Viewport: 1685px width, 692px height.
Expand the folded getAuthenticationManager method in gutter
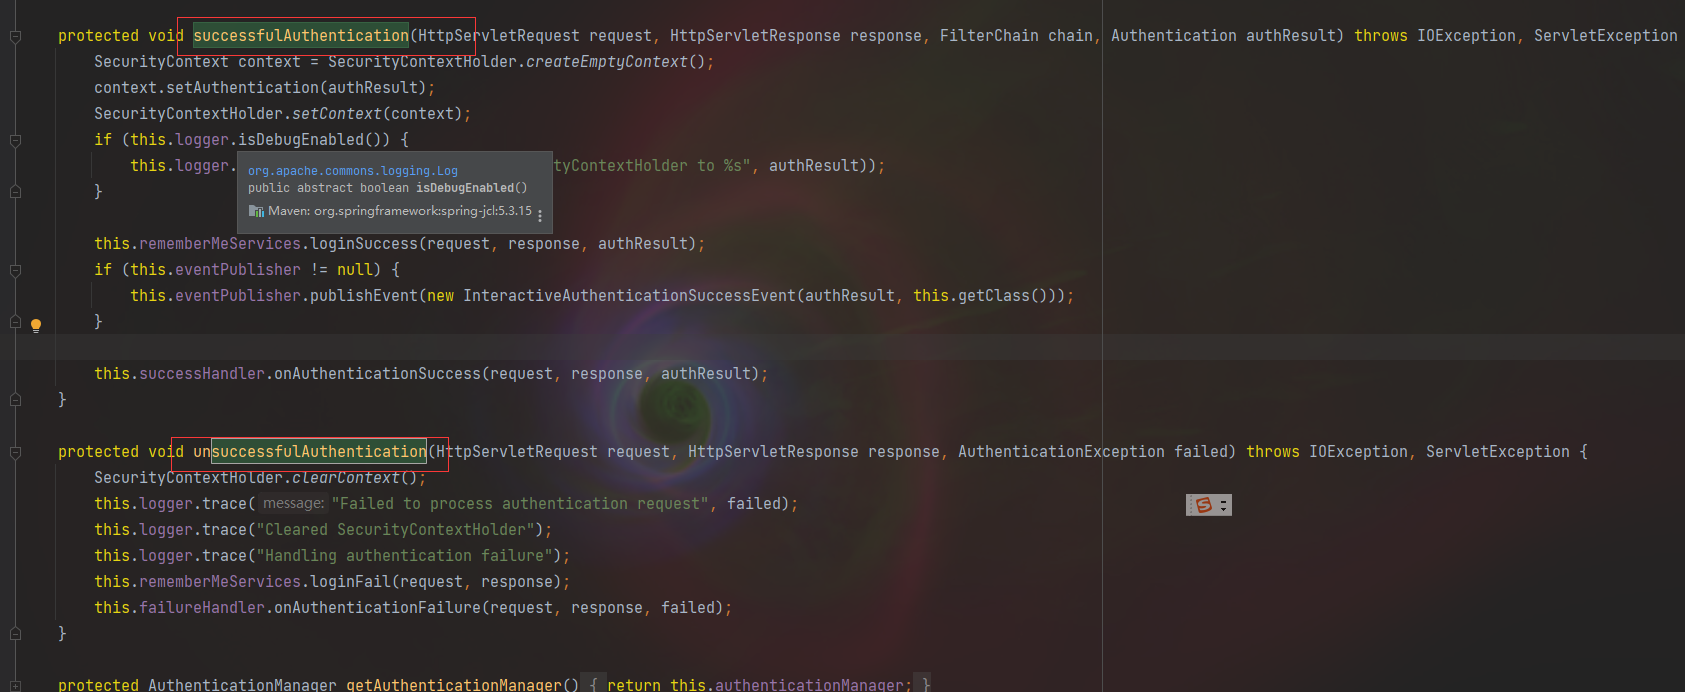[15, 685]
